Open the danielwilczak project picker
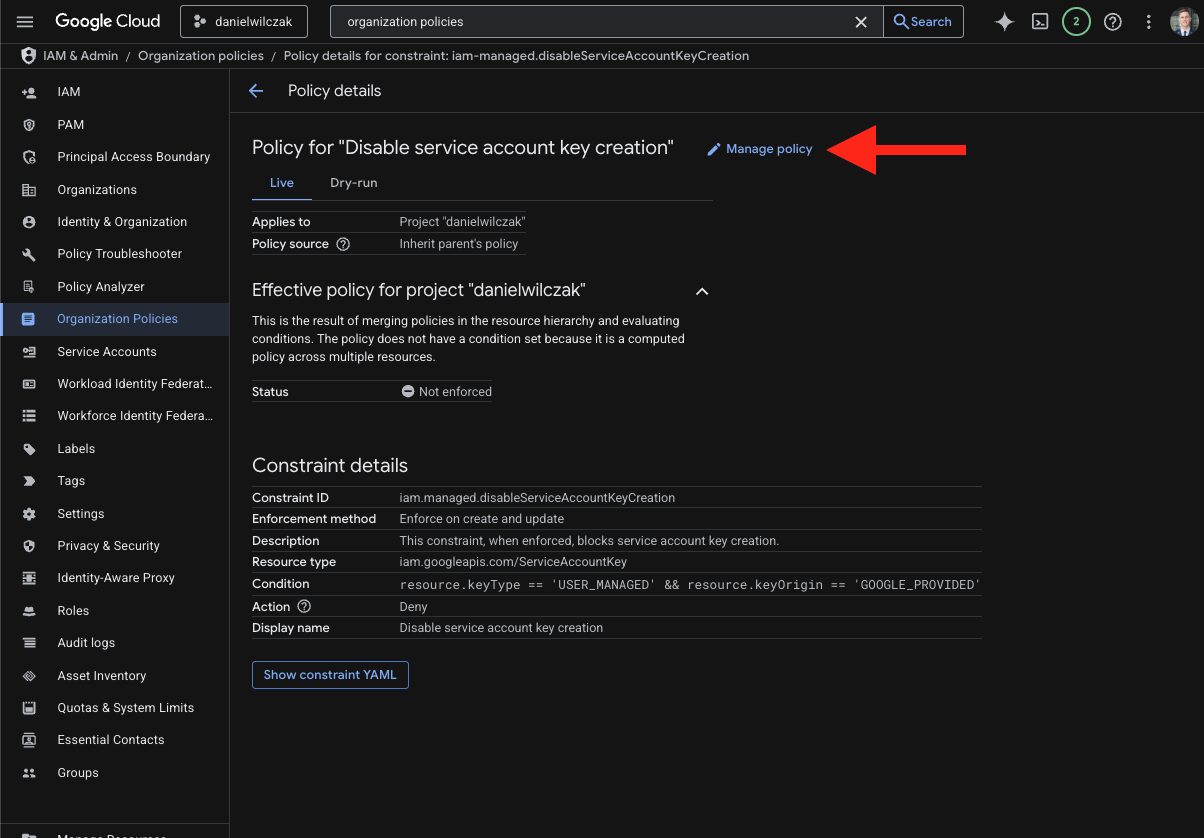Screen dimensions: 1204x838 [x=244, y=21]
